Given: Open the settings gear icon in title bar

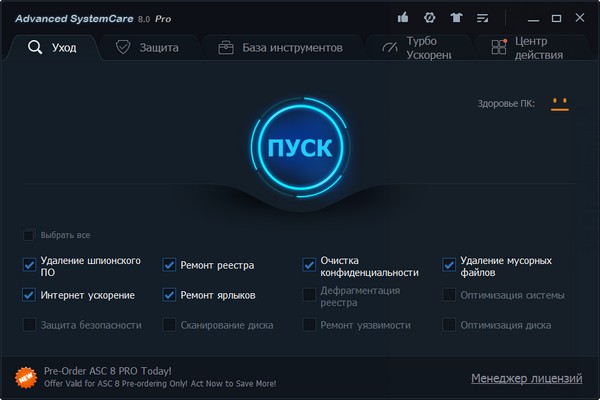Looking at the screenshot, I should coord(429,18).
